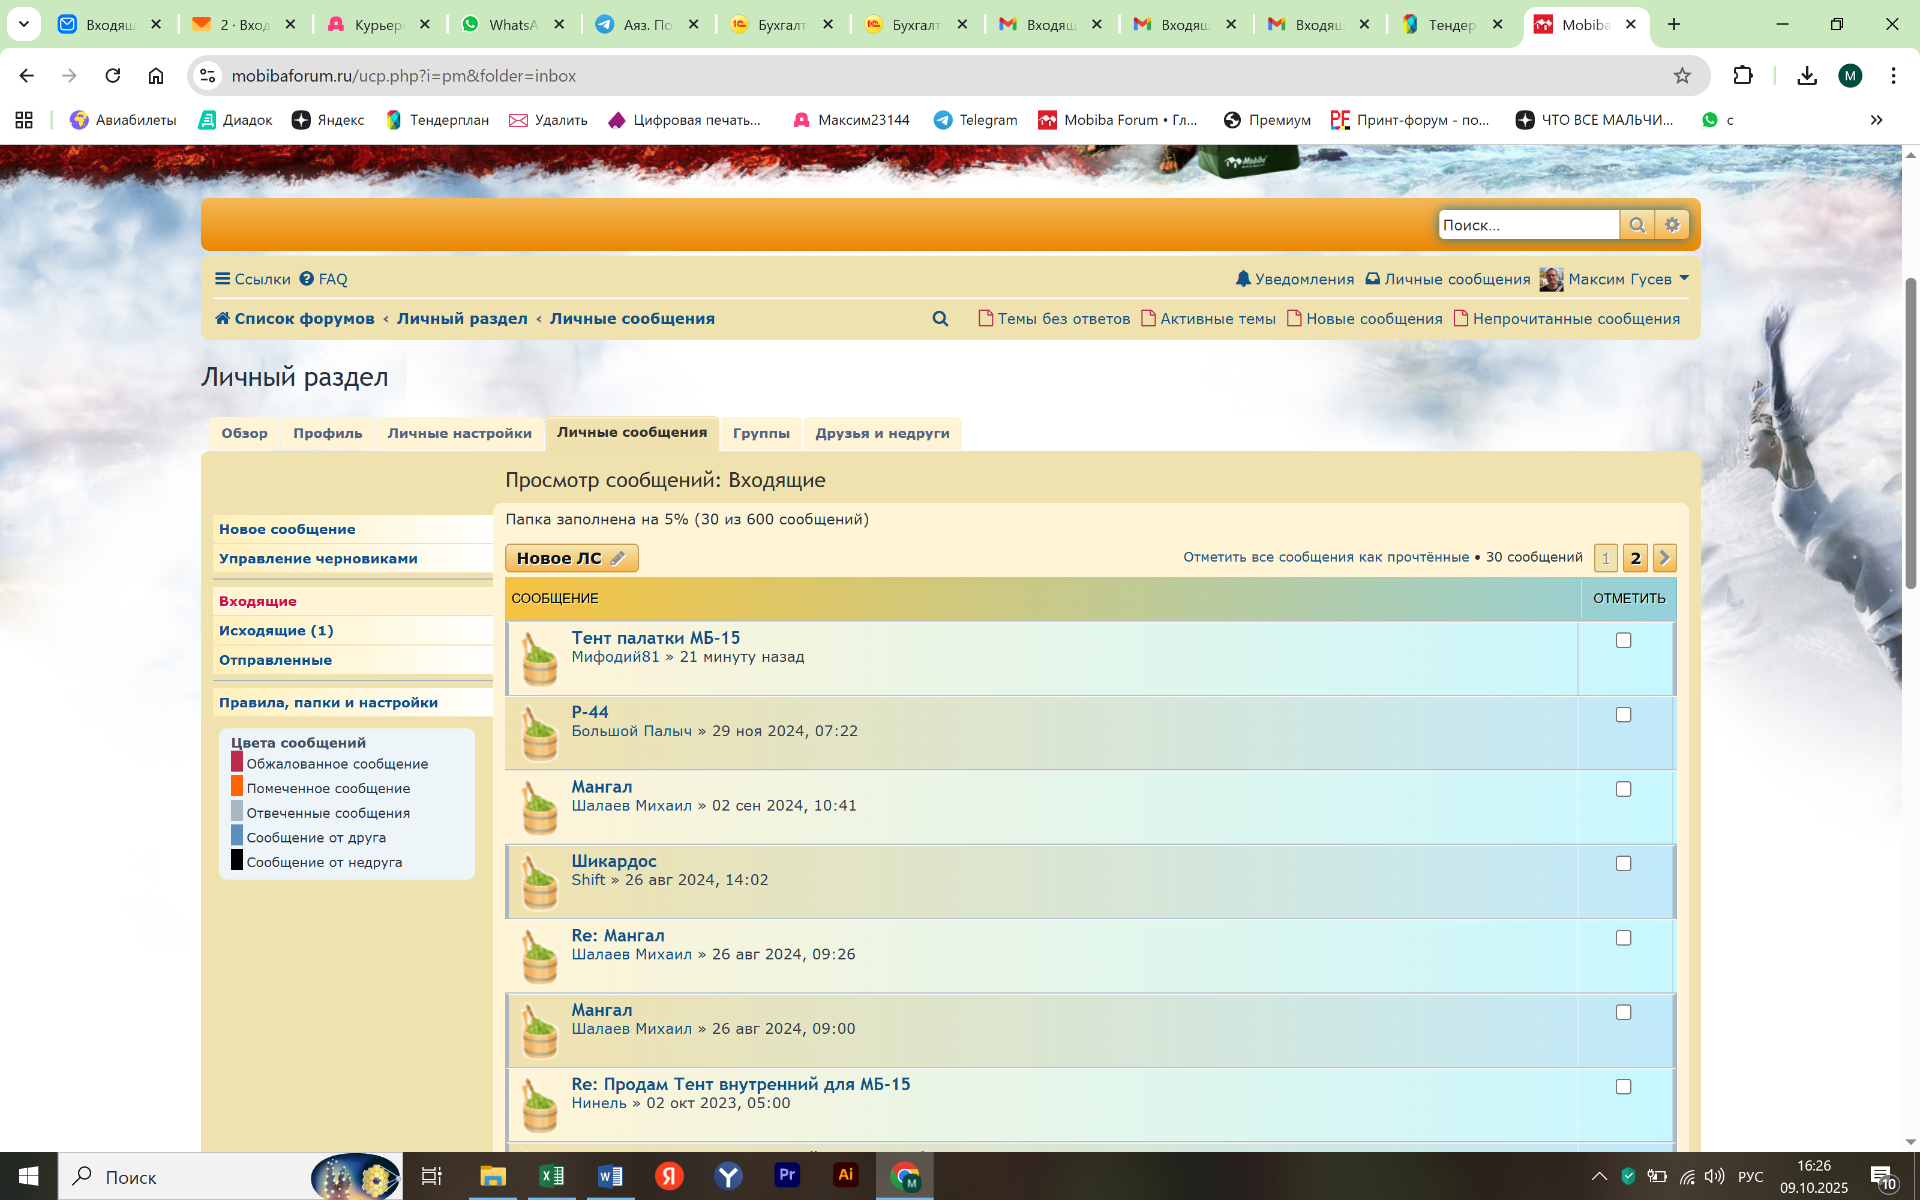This screenshot has height=1200, width=1920.
Task: Click orange Помеченное сообщение color swatch
Action: tap(237, 787)
